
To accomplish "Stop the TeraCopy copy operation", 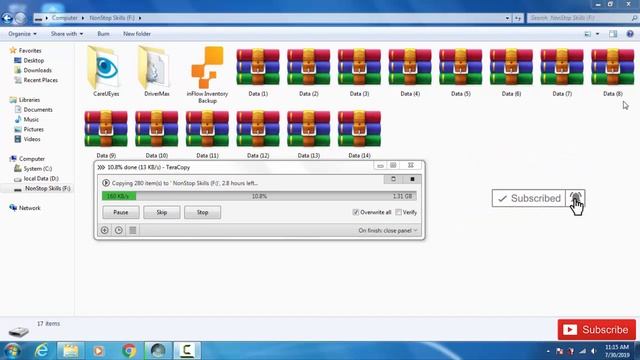I will [202, 212].
